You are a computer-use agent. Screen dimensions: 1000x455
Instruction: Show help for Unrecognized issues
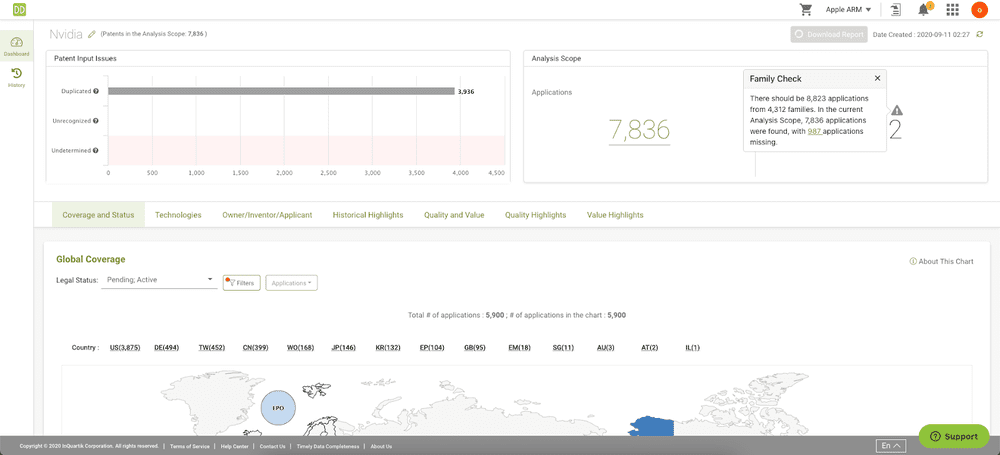pos(96,121)
